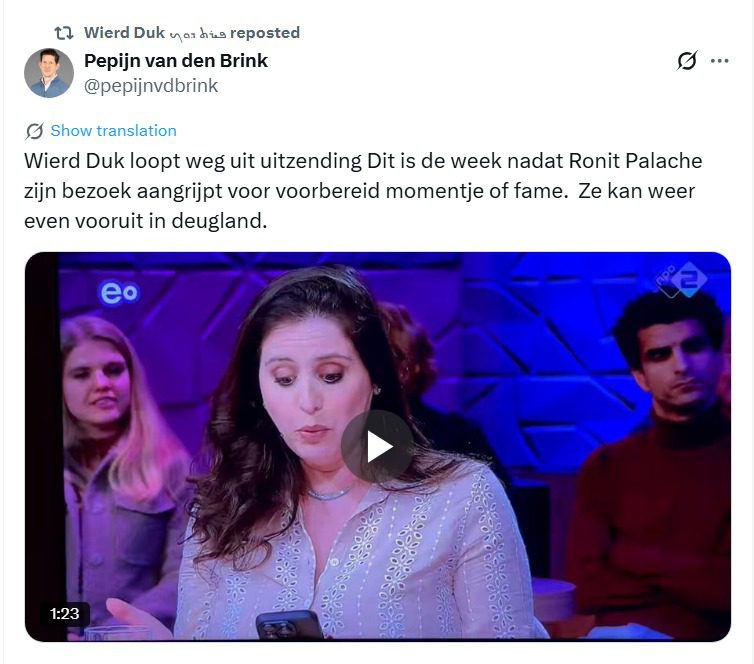Click the repost arrows icon above the post
This screenshot has height=664, width=754.
point(63,33)
